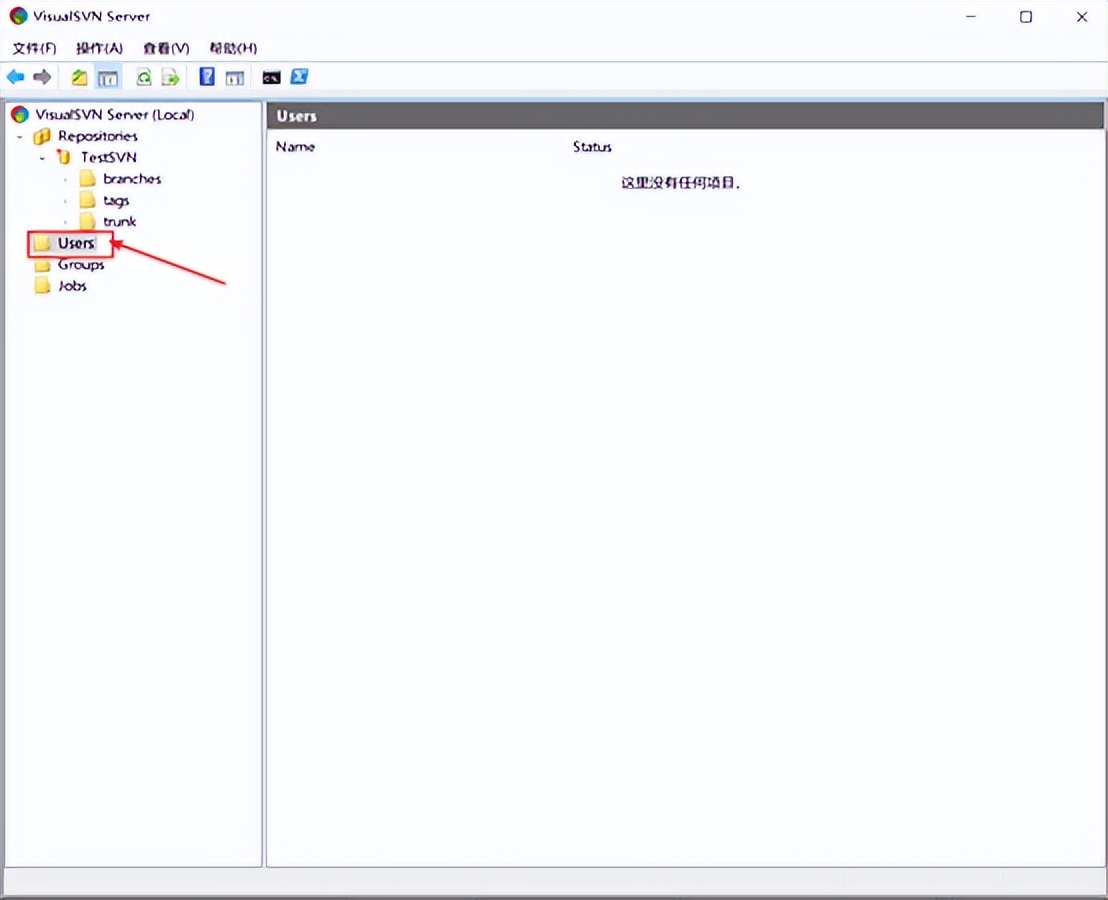Screen dimensions: 1108x900
Task: Click the Up one level folder icon
Action: [79, 77]
